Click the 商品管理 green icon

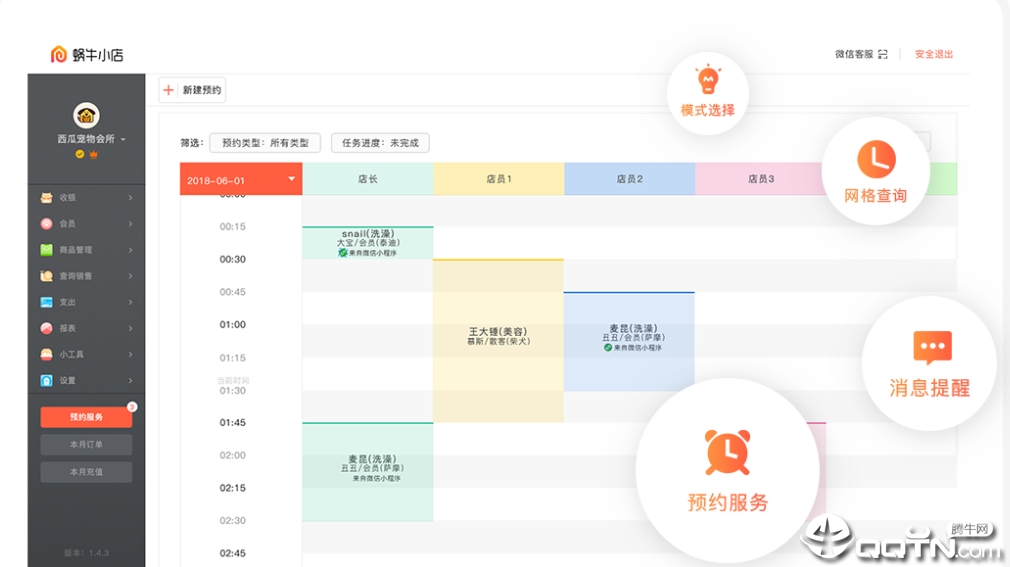click(46, 250)
